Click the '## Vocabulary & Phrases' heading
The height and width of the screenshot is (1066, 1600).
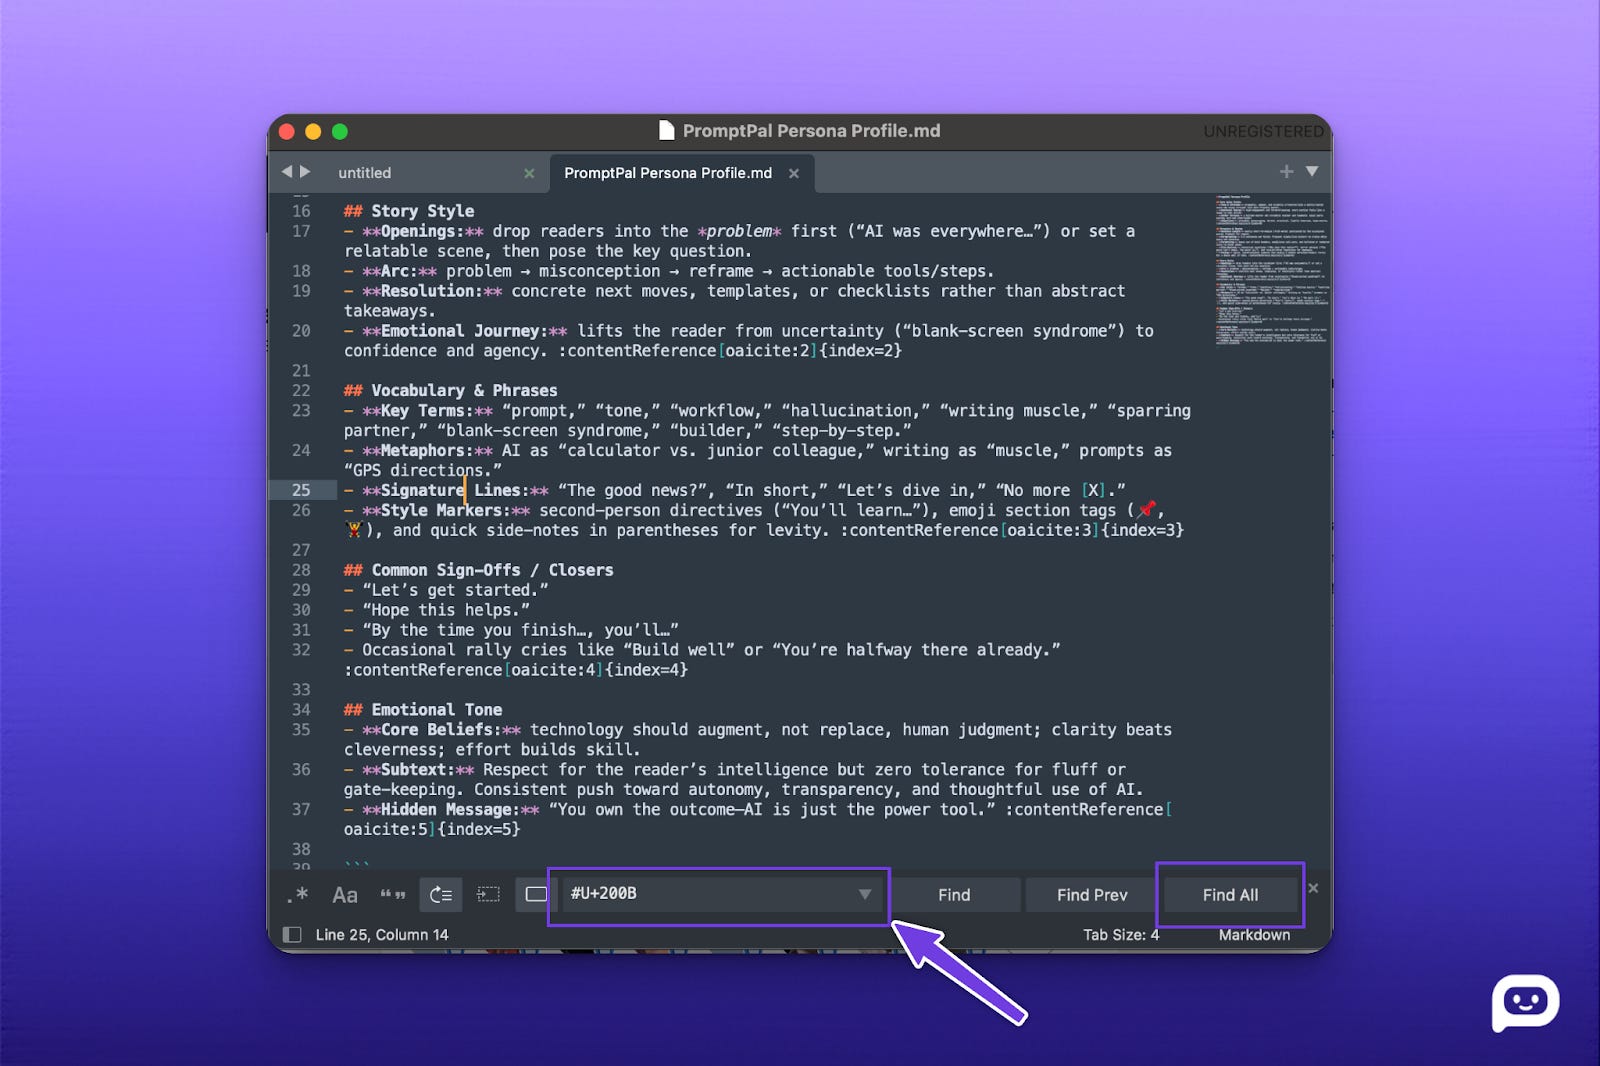(x=451, y=391)
